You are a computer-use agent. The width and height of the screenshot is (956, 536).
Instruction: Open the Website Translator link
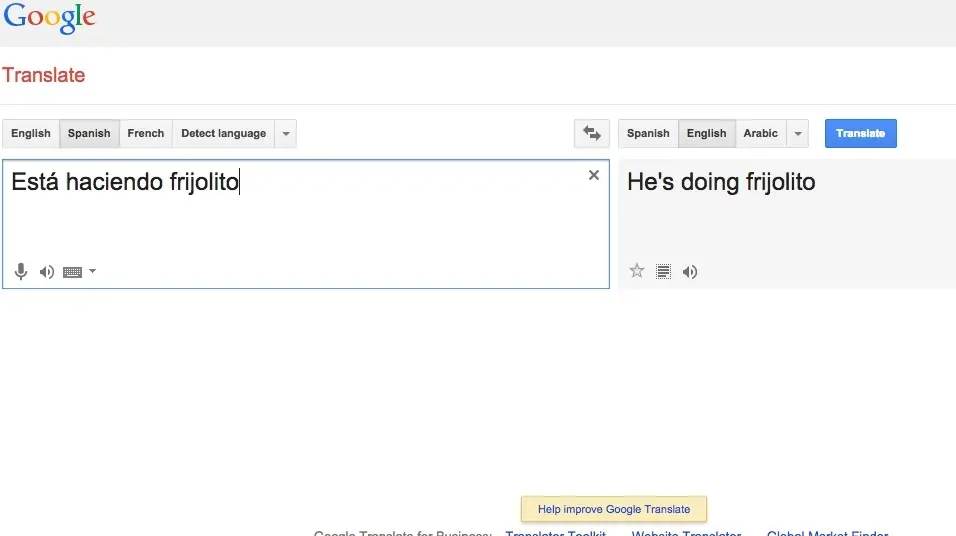tap(687, 532)
